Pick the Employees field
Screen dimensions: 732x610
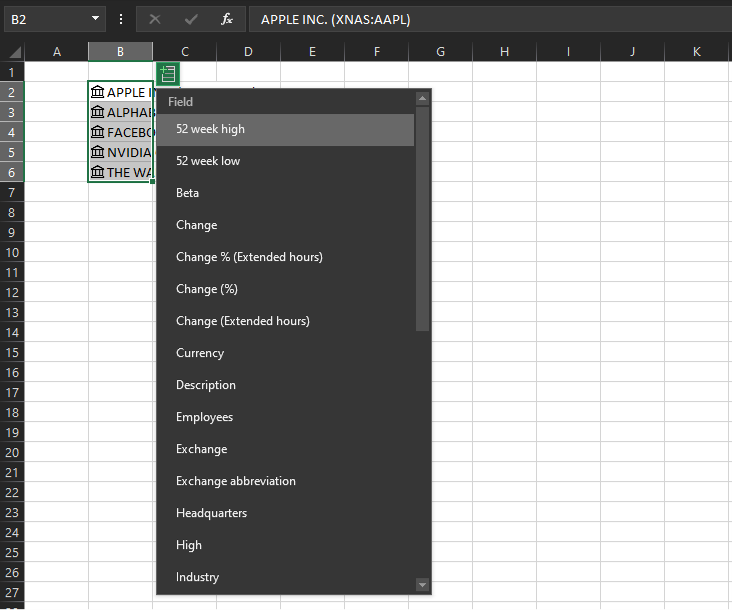point(204,417)
